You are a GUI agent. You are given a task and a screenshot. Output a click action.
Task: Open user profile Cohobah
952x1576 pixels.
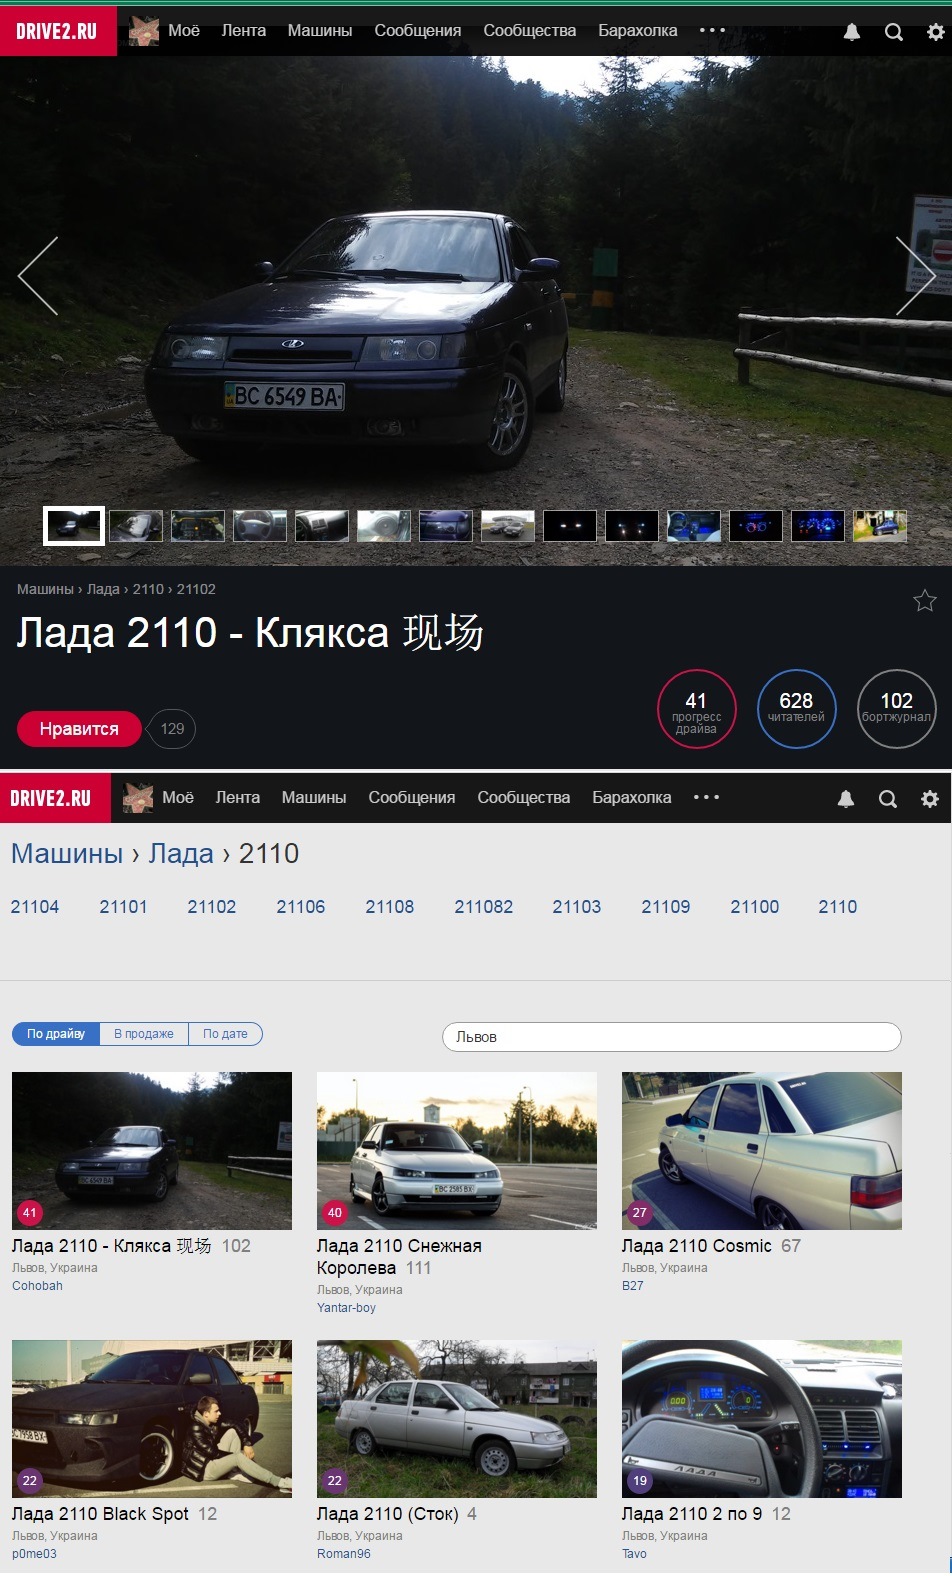(x=37, y=1286)
